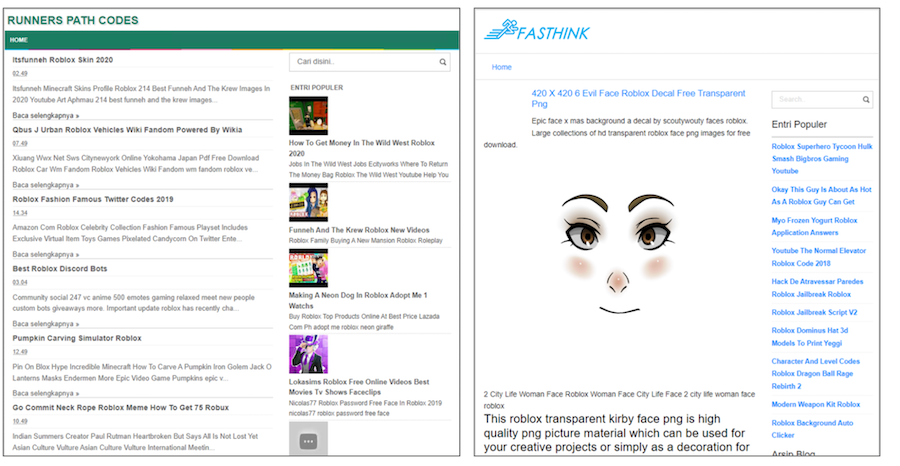Open 'Roblox Background Auto Clicker' link

[x=812, y=429]
